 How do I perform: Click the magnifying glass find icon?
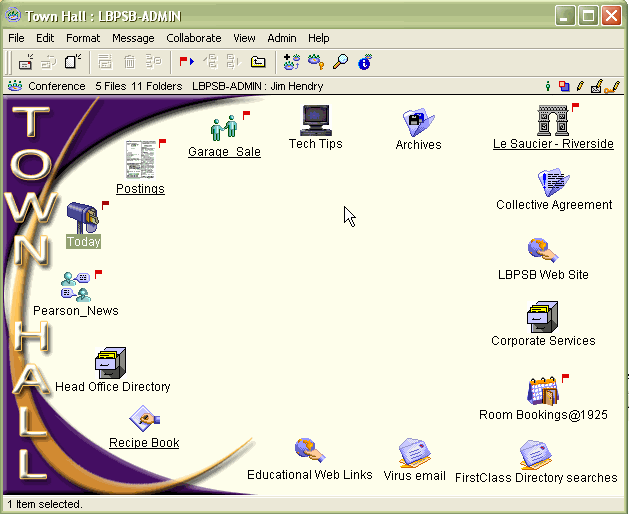point(341,62)
